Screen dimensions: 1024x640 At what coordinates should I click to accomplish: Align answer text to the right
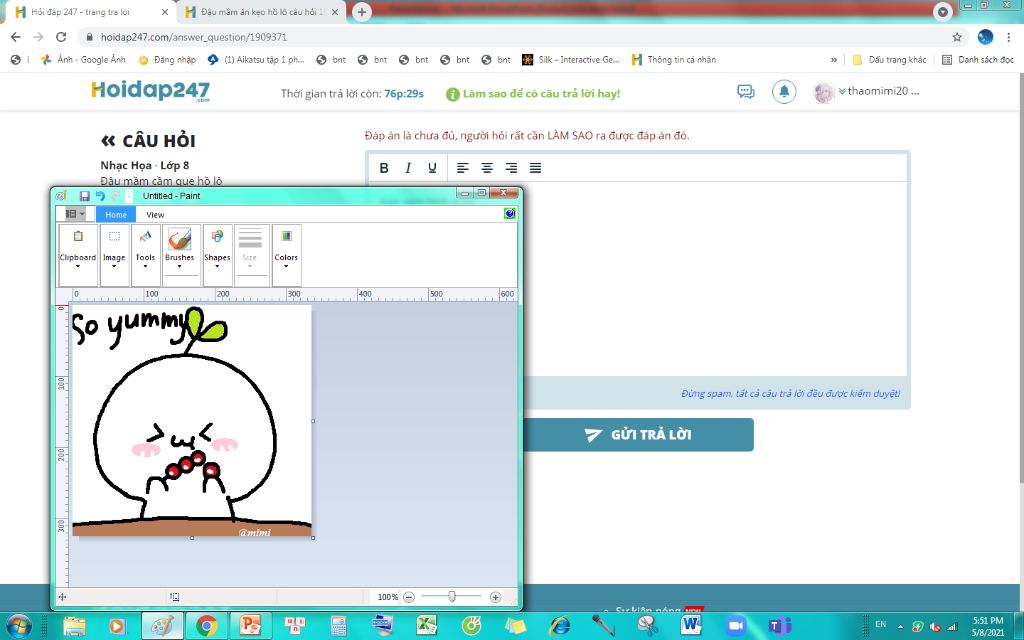click(x=511, y=168)
